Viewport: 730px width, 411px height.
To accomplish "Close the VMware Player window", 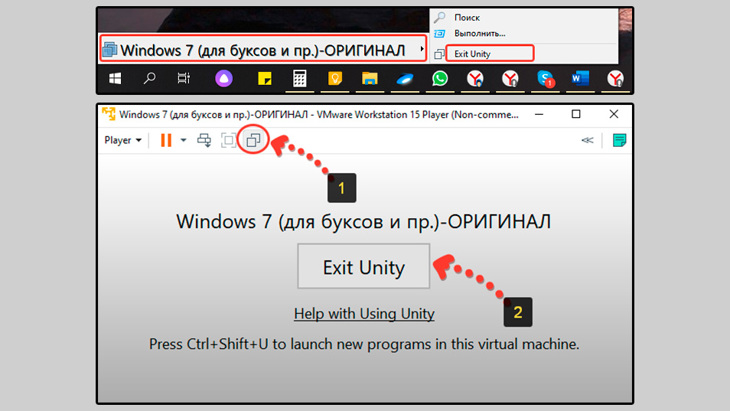I will (614, 114).
